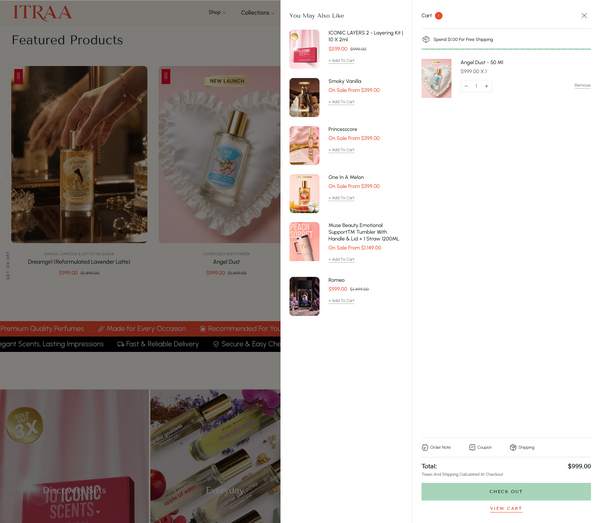Decrease Angel Dust quantity with minus
The height and width of the screenshot is (523, 600).
point(466,86)
